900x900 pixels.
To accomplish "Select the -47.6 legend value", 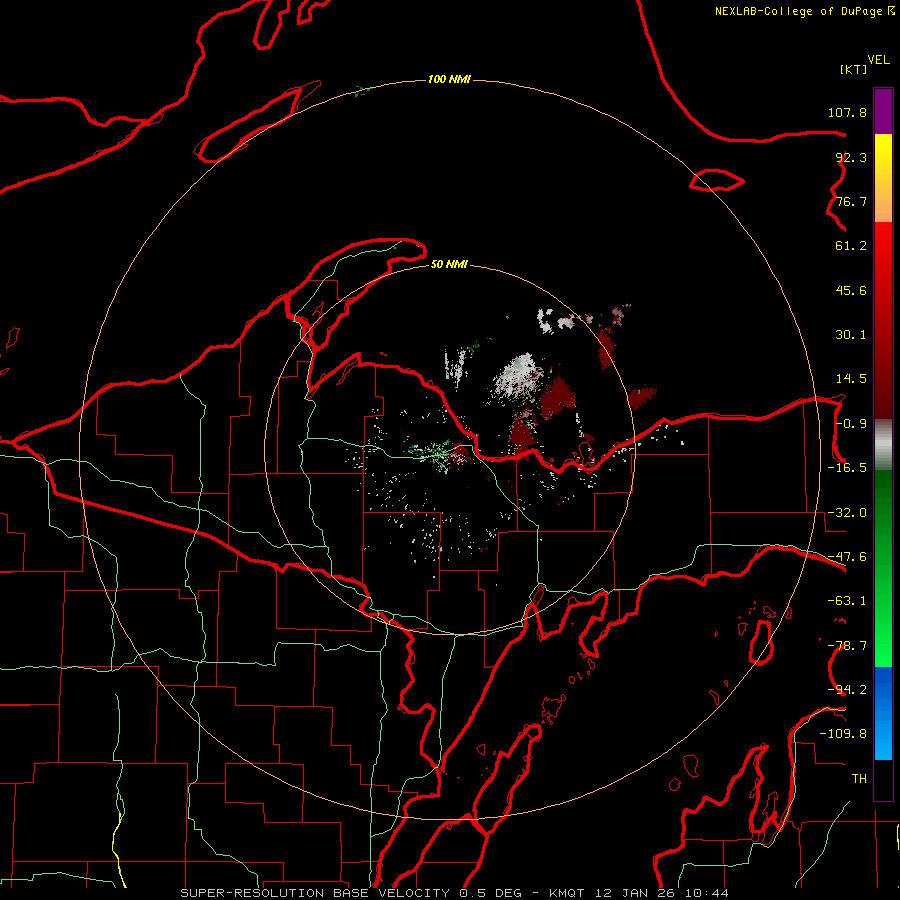I will pyautogui.click(x=847, y=557).
